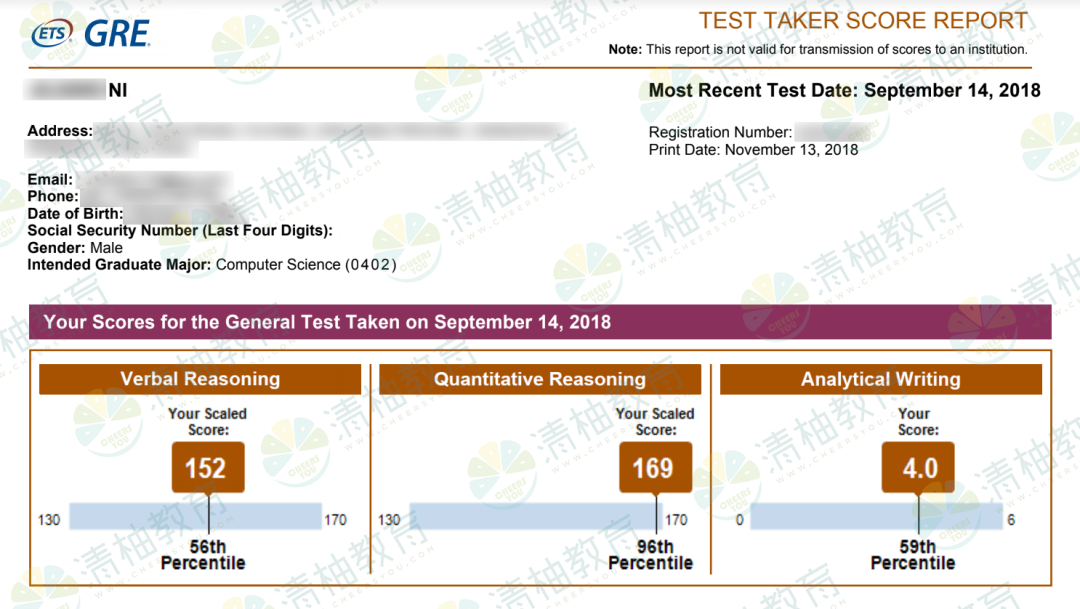Select the 56th Percentile text
1080x609 pixels.
203,555
